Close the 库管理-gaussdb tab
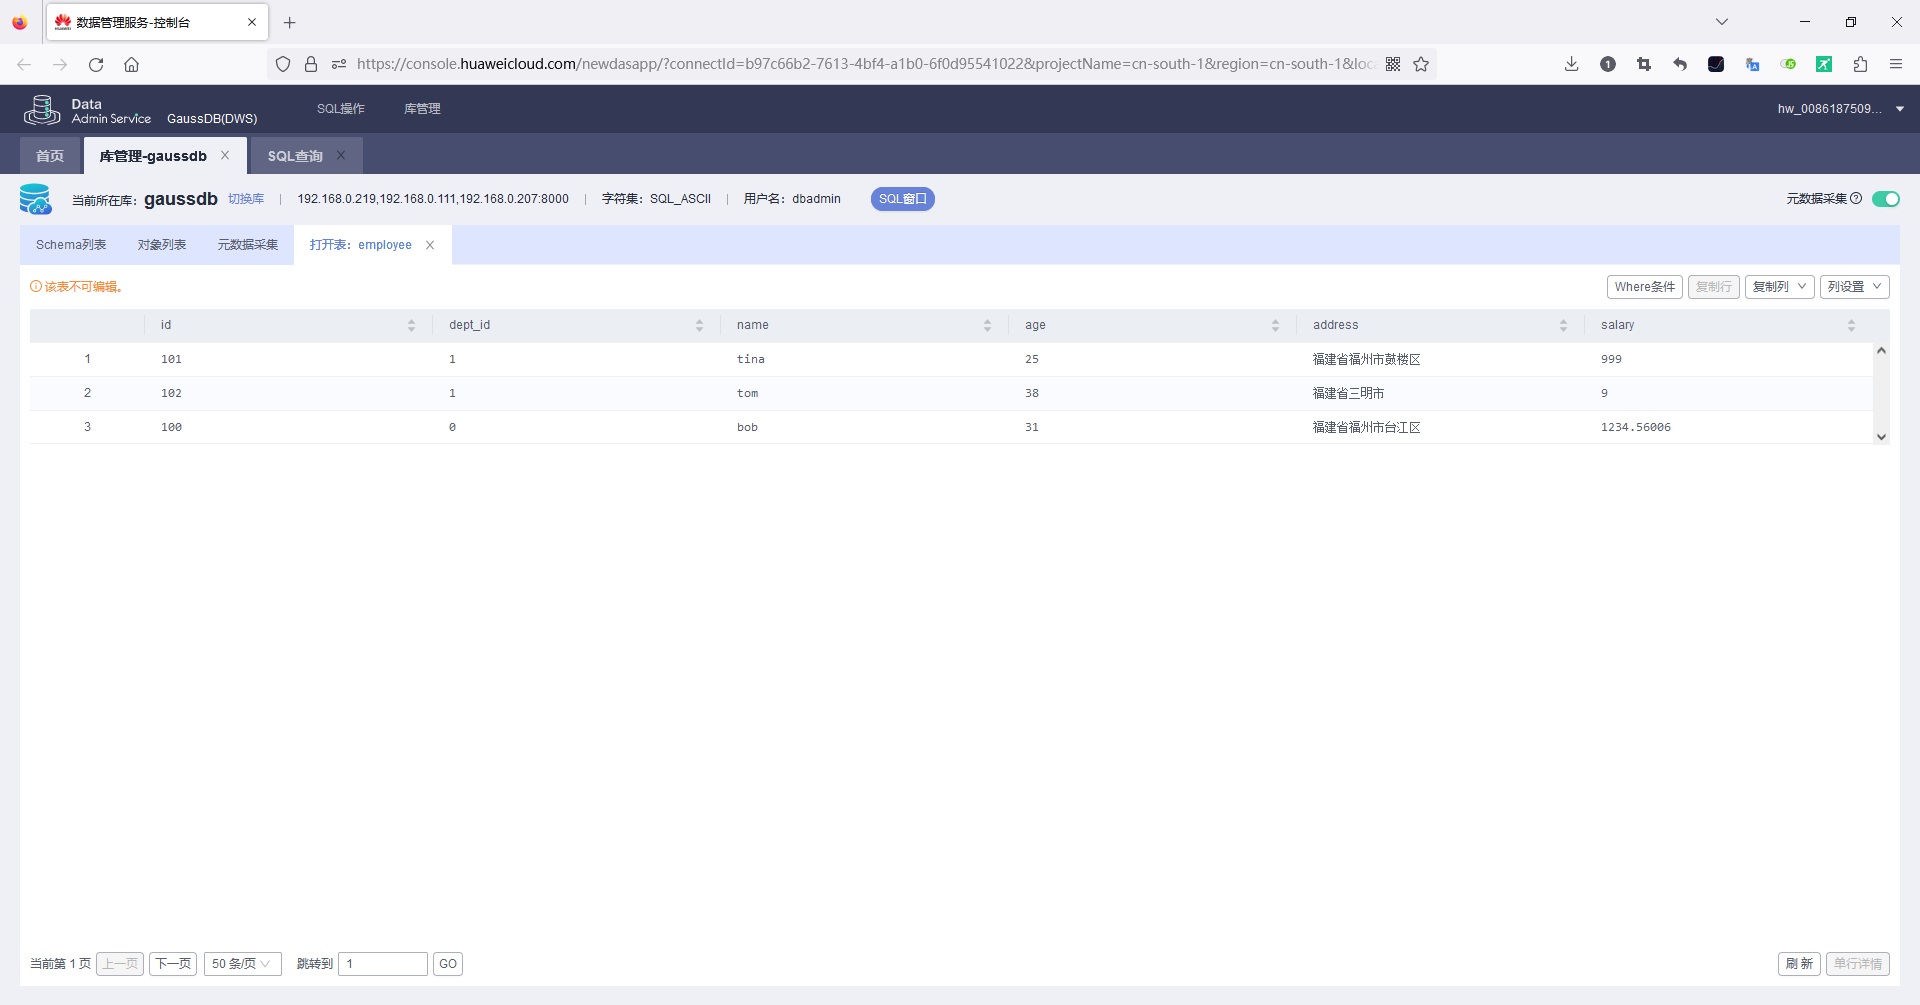Screen dimensions: 1920x1005 pos(225,155)
